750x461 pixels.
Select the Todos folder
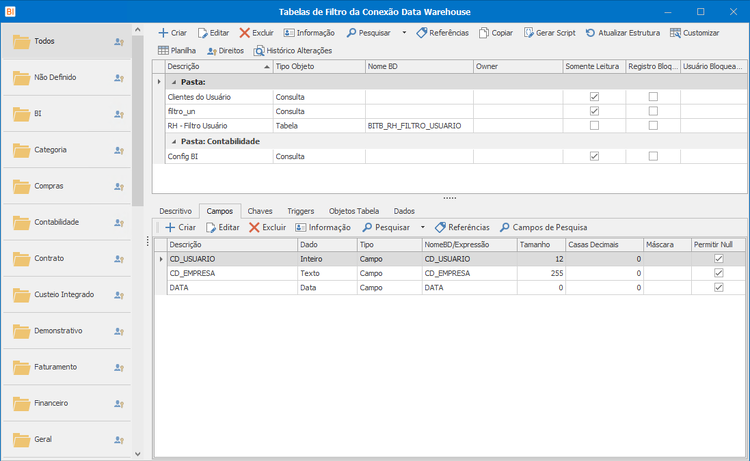tap(66, 42)
